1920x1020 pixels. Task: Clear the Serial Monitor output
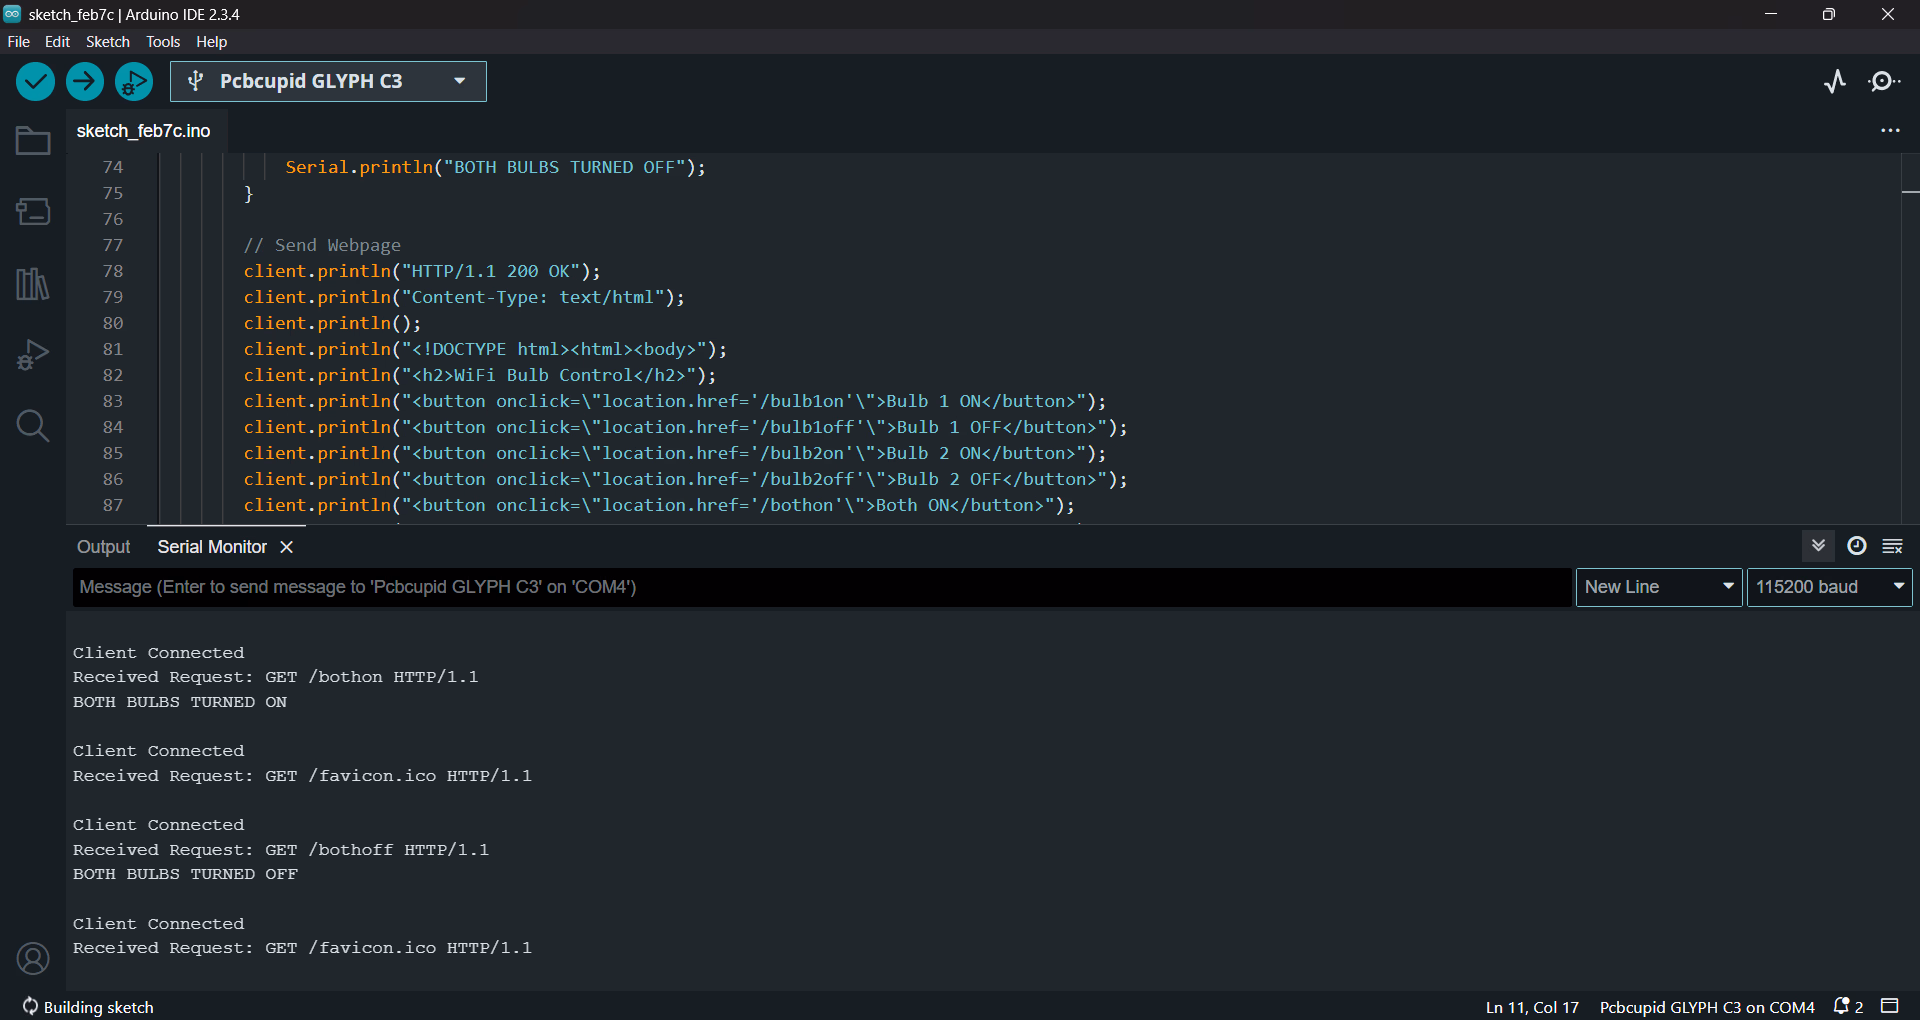coord(1893,546)
